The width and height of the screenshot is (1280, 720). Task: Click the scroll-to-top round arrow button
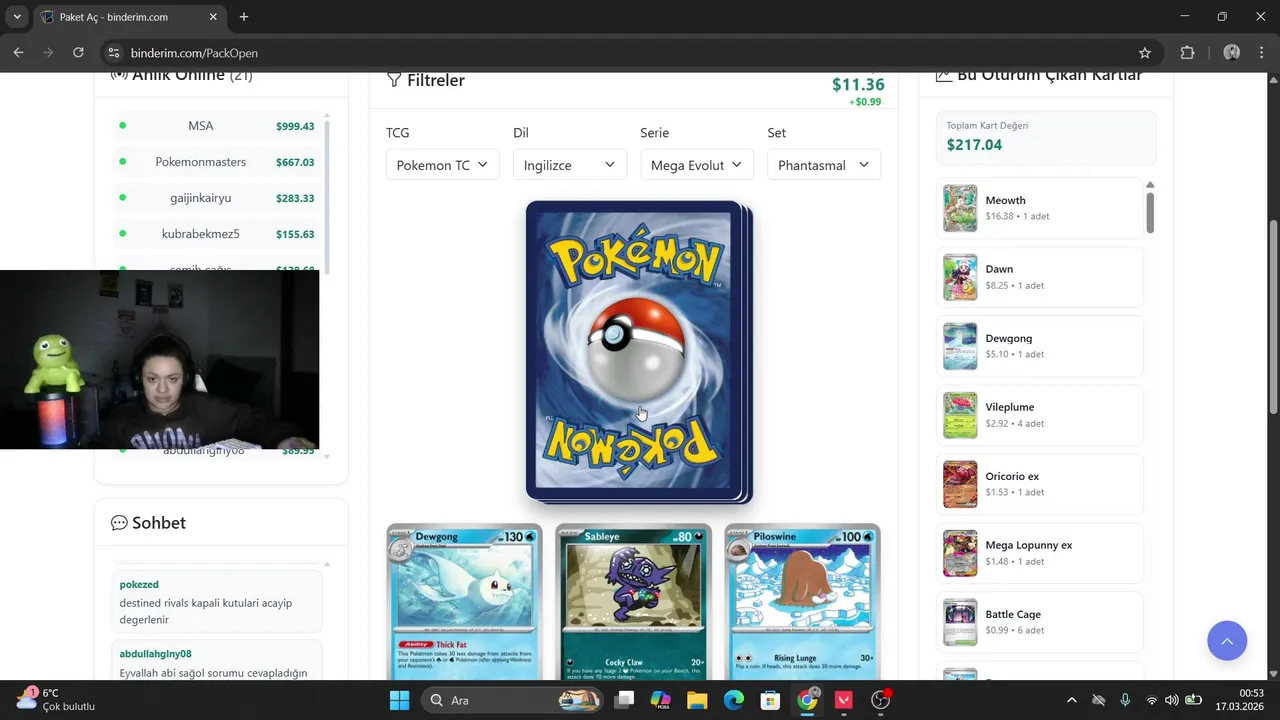[x=1226, y=640]
